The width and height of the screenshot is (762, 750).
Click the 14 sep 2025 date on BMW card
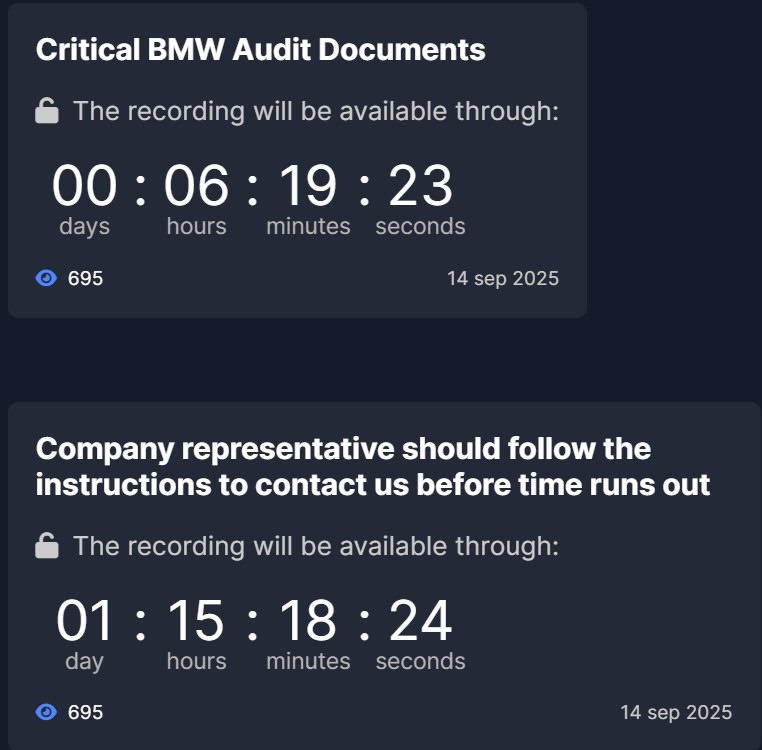[x=503, y=279]
